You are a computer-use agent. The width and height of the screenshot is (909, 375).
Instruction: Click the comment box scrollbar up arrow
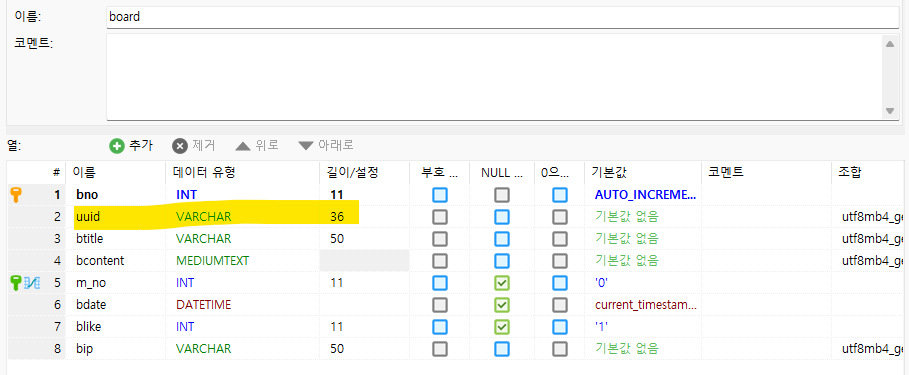coord(889,43)
